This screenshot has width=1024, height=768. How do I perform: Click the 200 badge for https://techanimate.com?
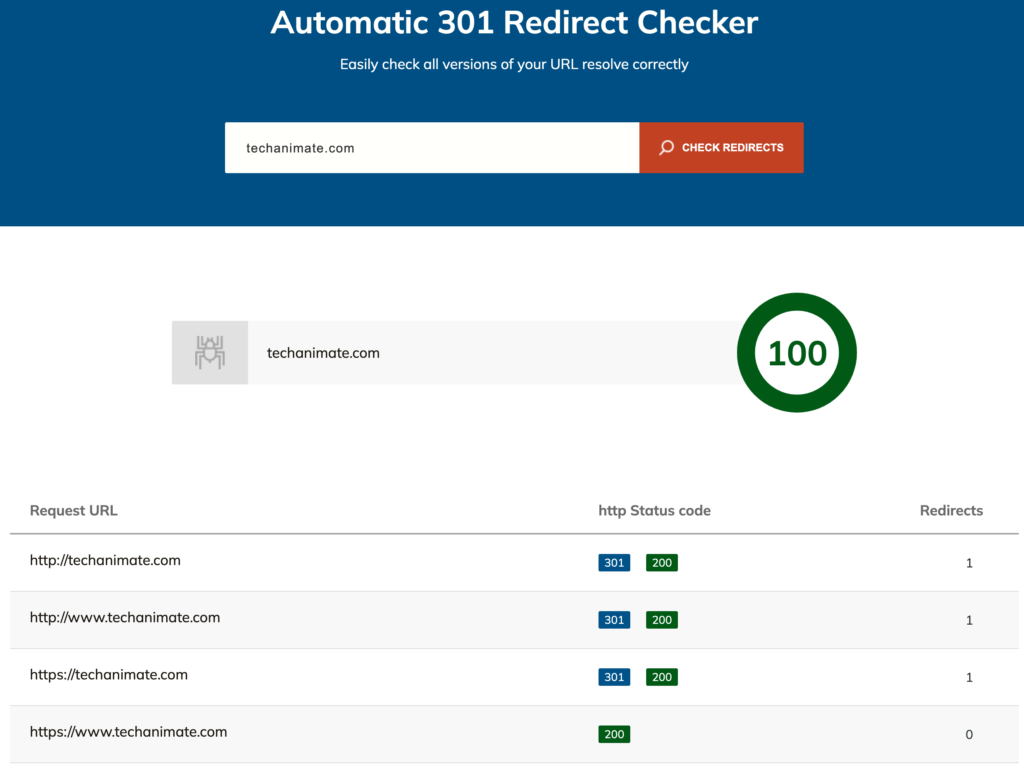click(x=661, y=677)
